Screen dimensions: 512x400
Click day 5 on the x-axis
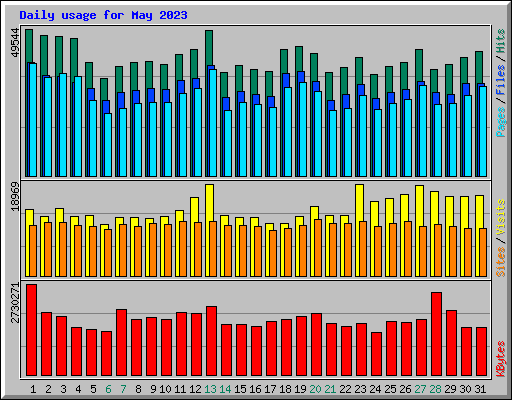[x=93, y=389]
